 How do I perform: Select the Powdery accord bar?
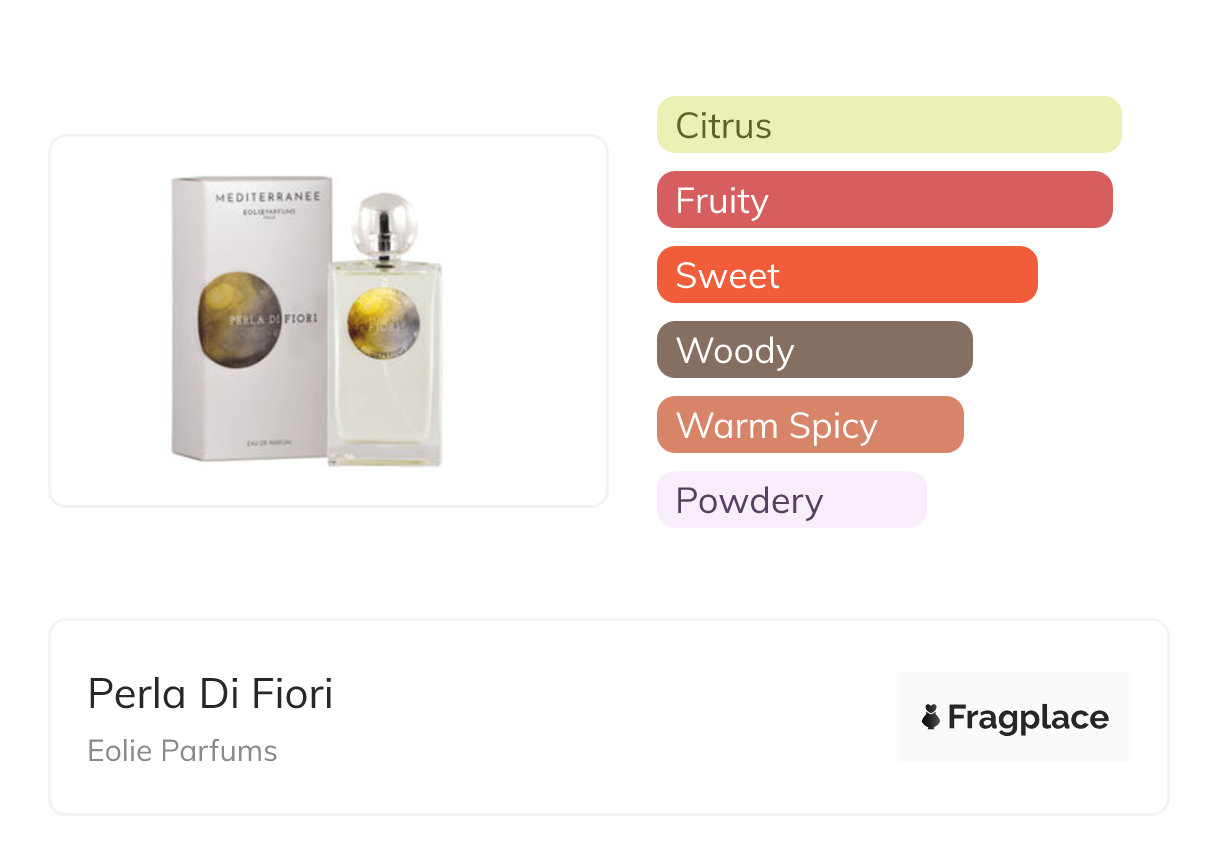pyautogui.click(x=791, y=500)
